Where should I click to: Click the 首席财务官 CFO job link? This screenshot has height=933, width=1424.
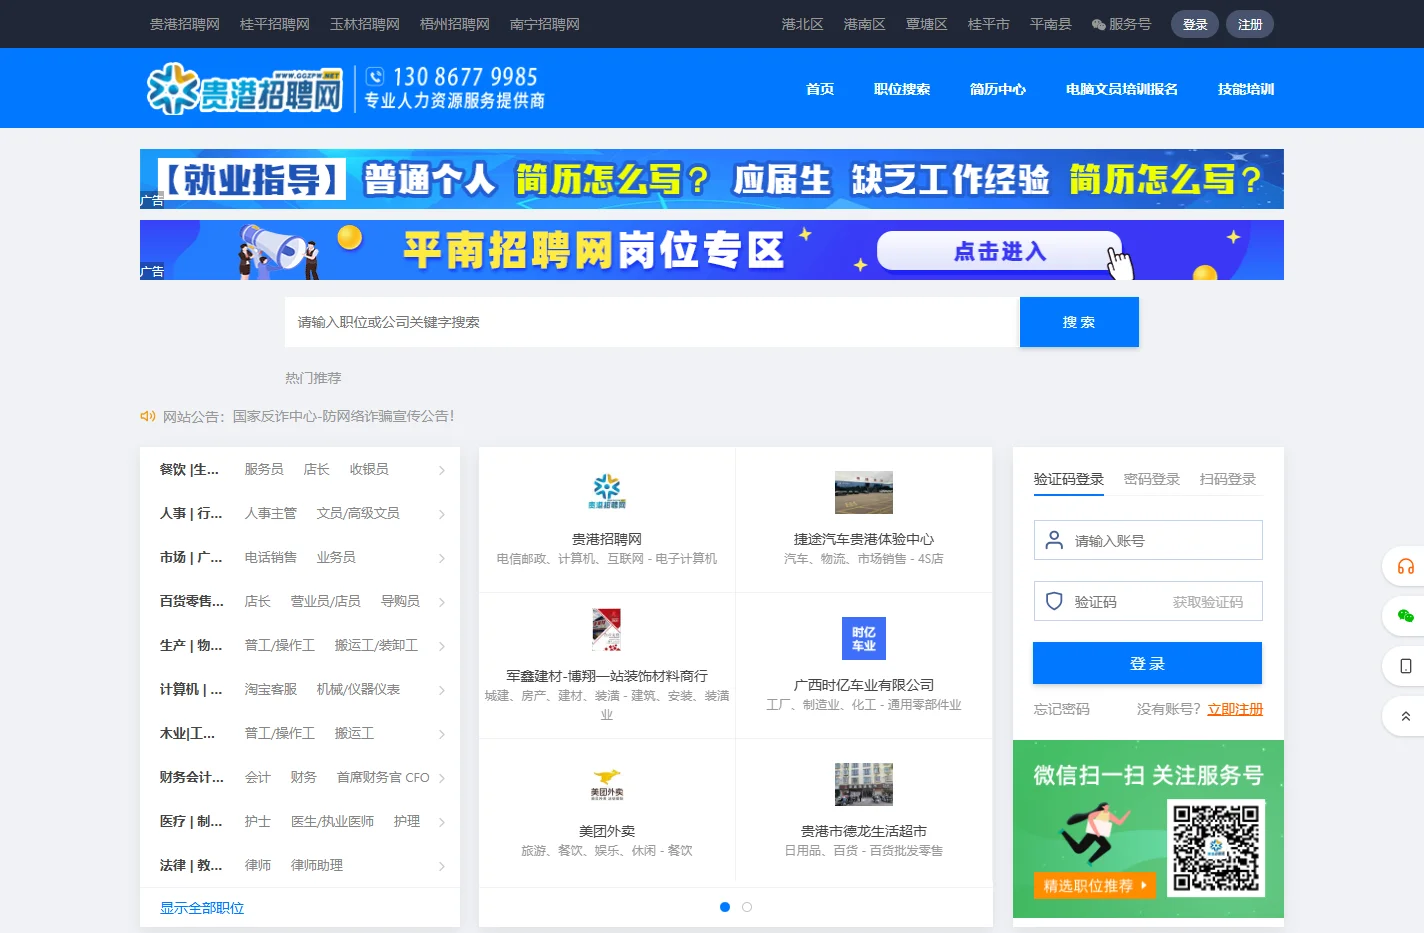pos(383,777)
